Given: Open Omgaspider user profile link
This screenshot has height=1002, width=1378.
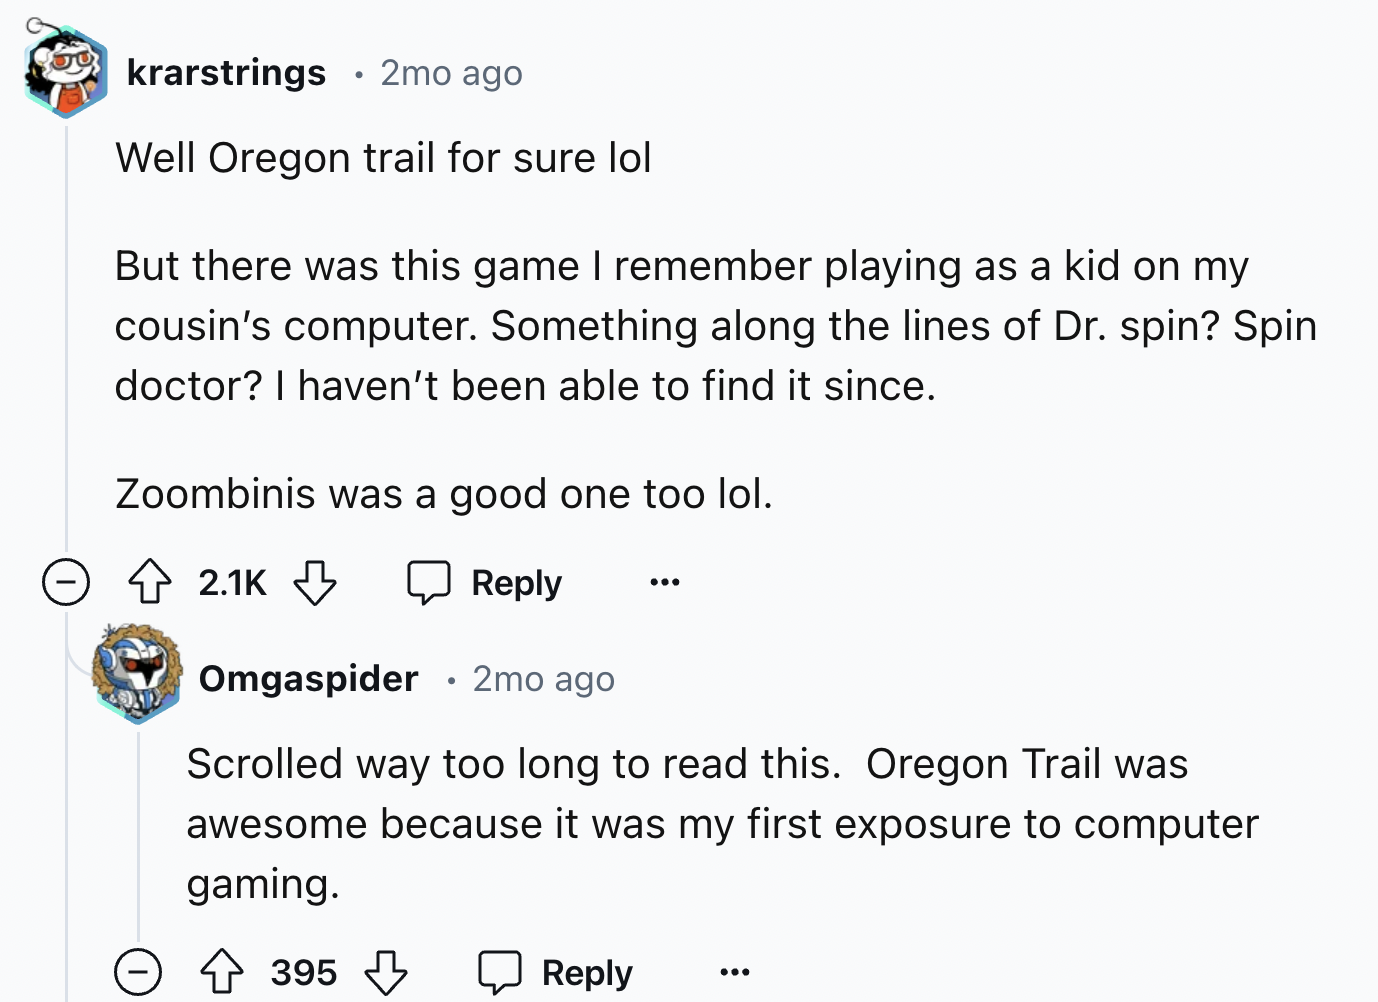Looking at the screenshot, I should coord(308,679).
